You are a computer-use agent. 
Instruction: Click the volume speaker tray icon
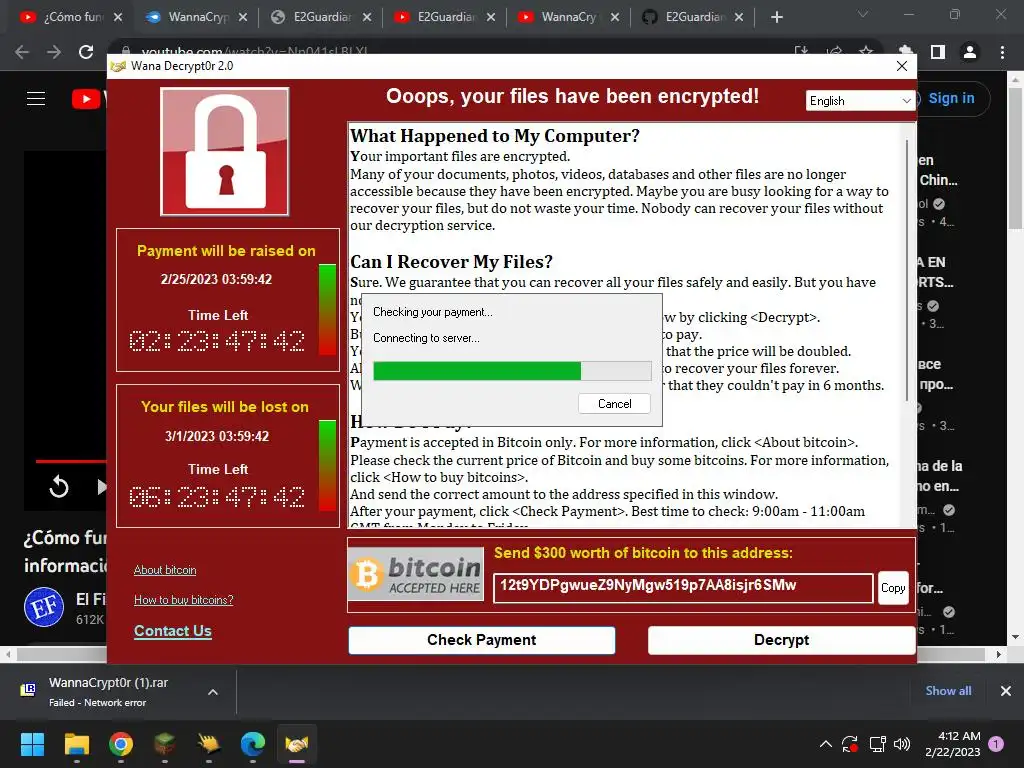902,744
